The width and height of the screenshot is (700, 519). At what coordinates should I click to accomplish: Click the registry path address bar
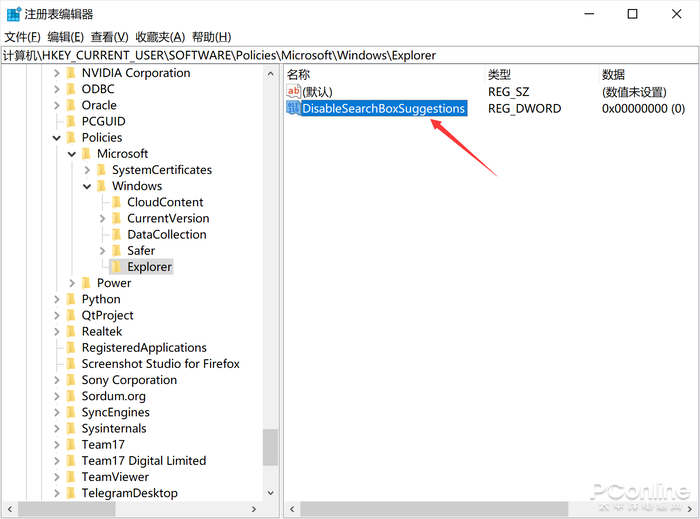[350, 55]
